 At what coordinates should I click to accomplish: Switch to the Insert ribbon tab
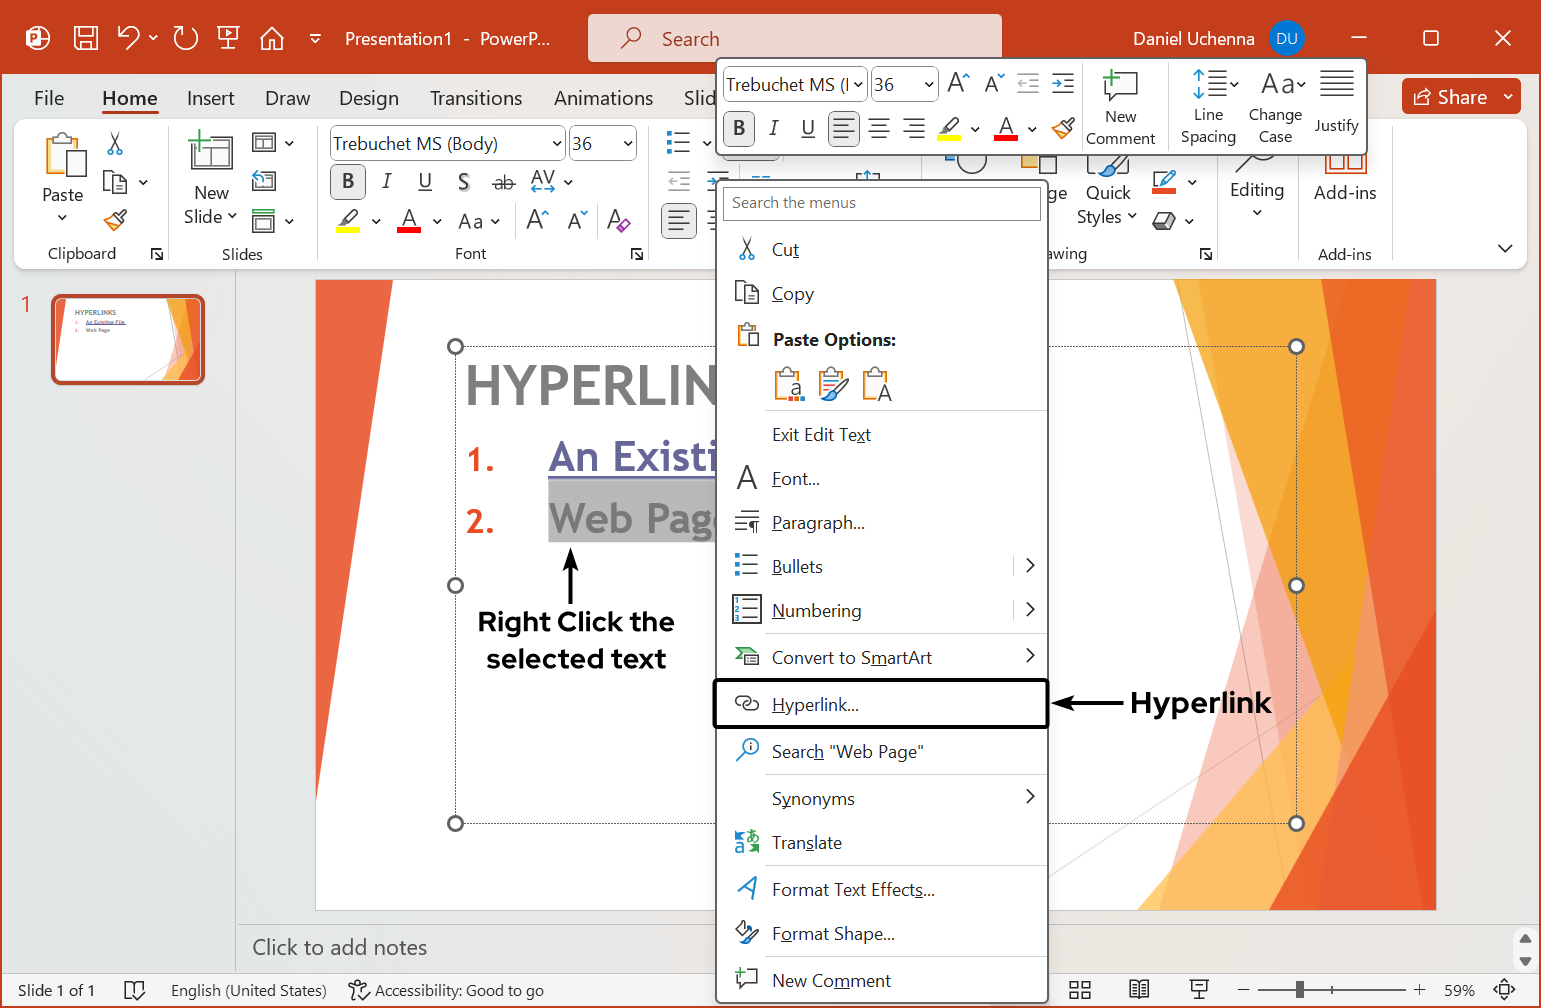click(211, 98)
